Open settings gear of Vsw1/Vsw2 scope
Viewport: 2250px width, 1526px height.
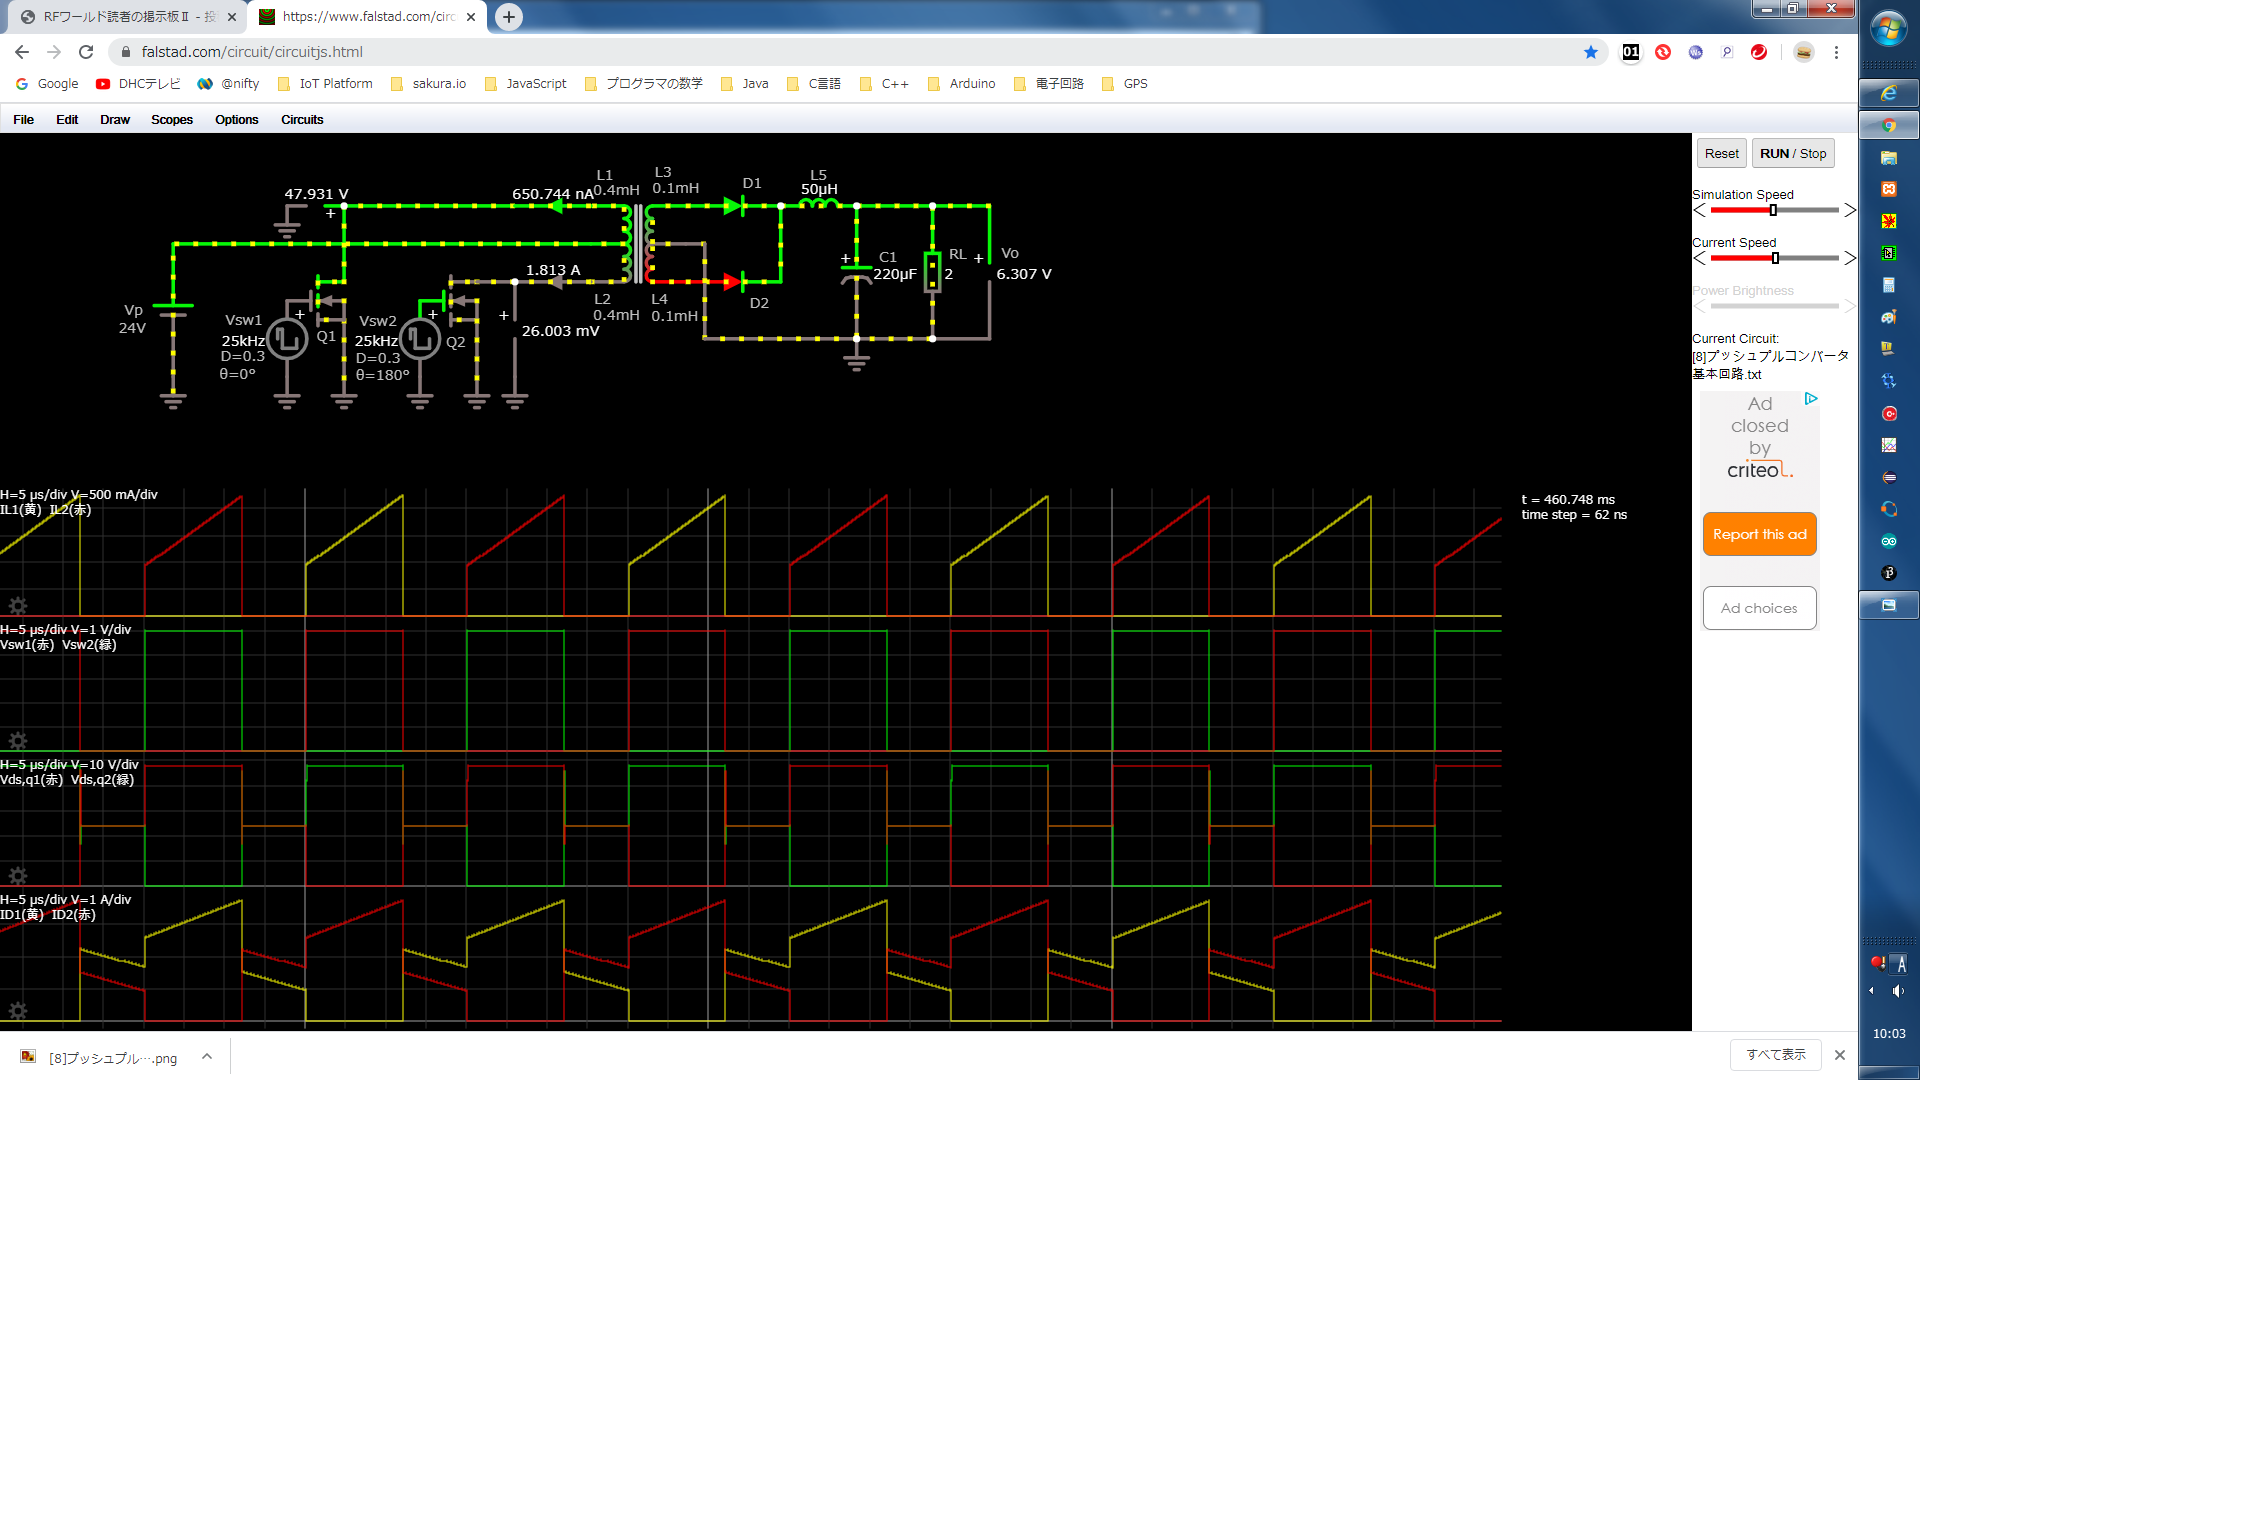(x=17, y=741)
